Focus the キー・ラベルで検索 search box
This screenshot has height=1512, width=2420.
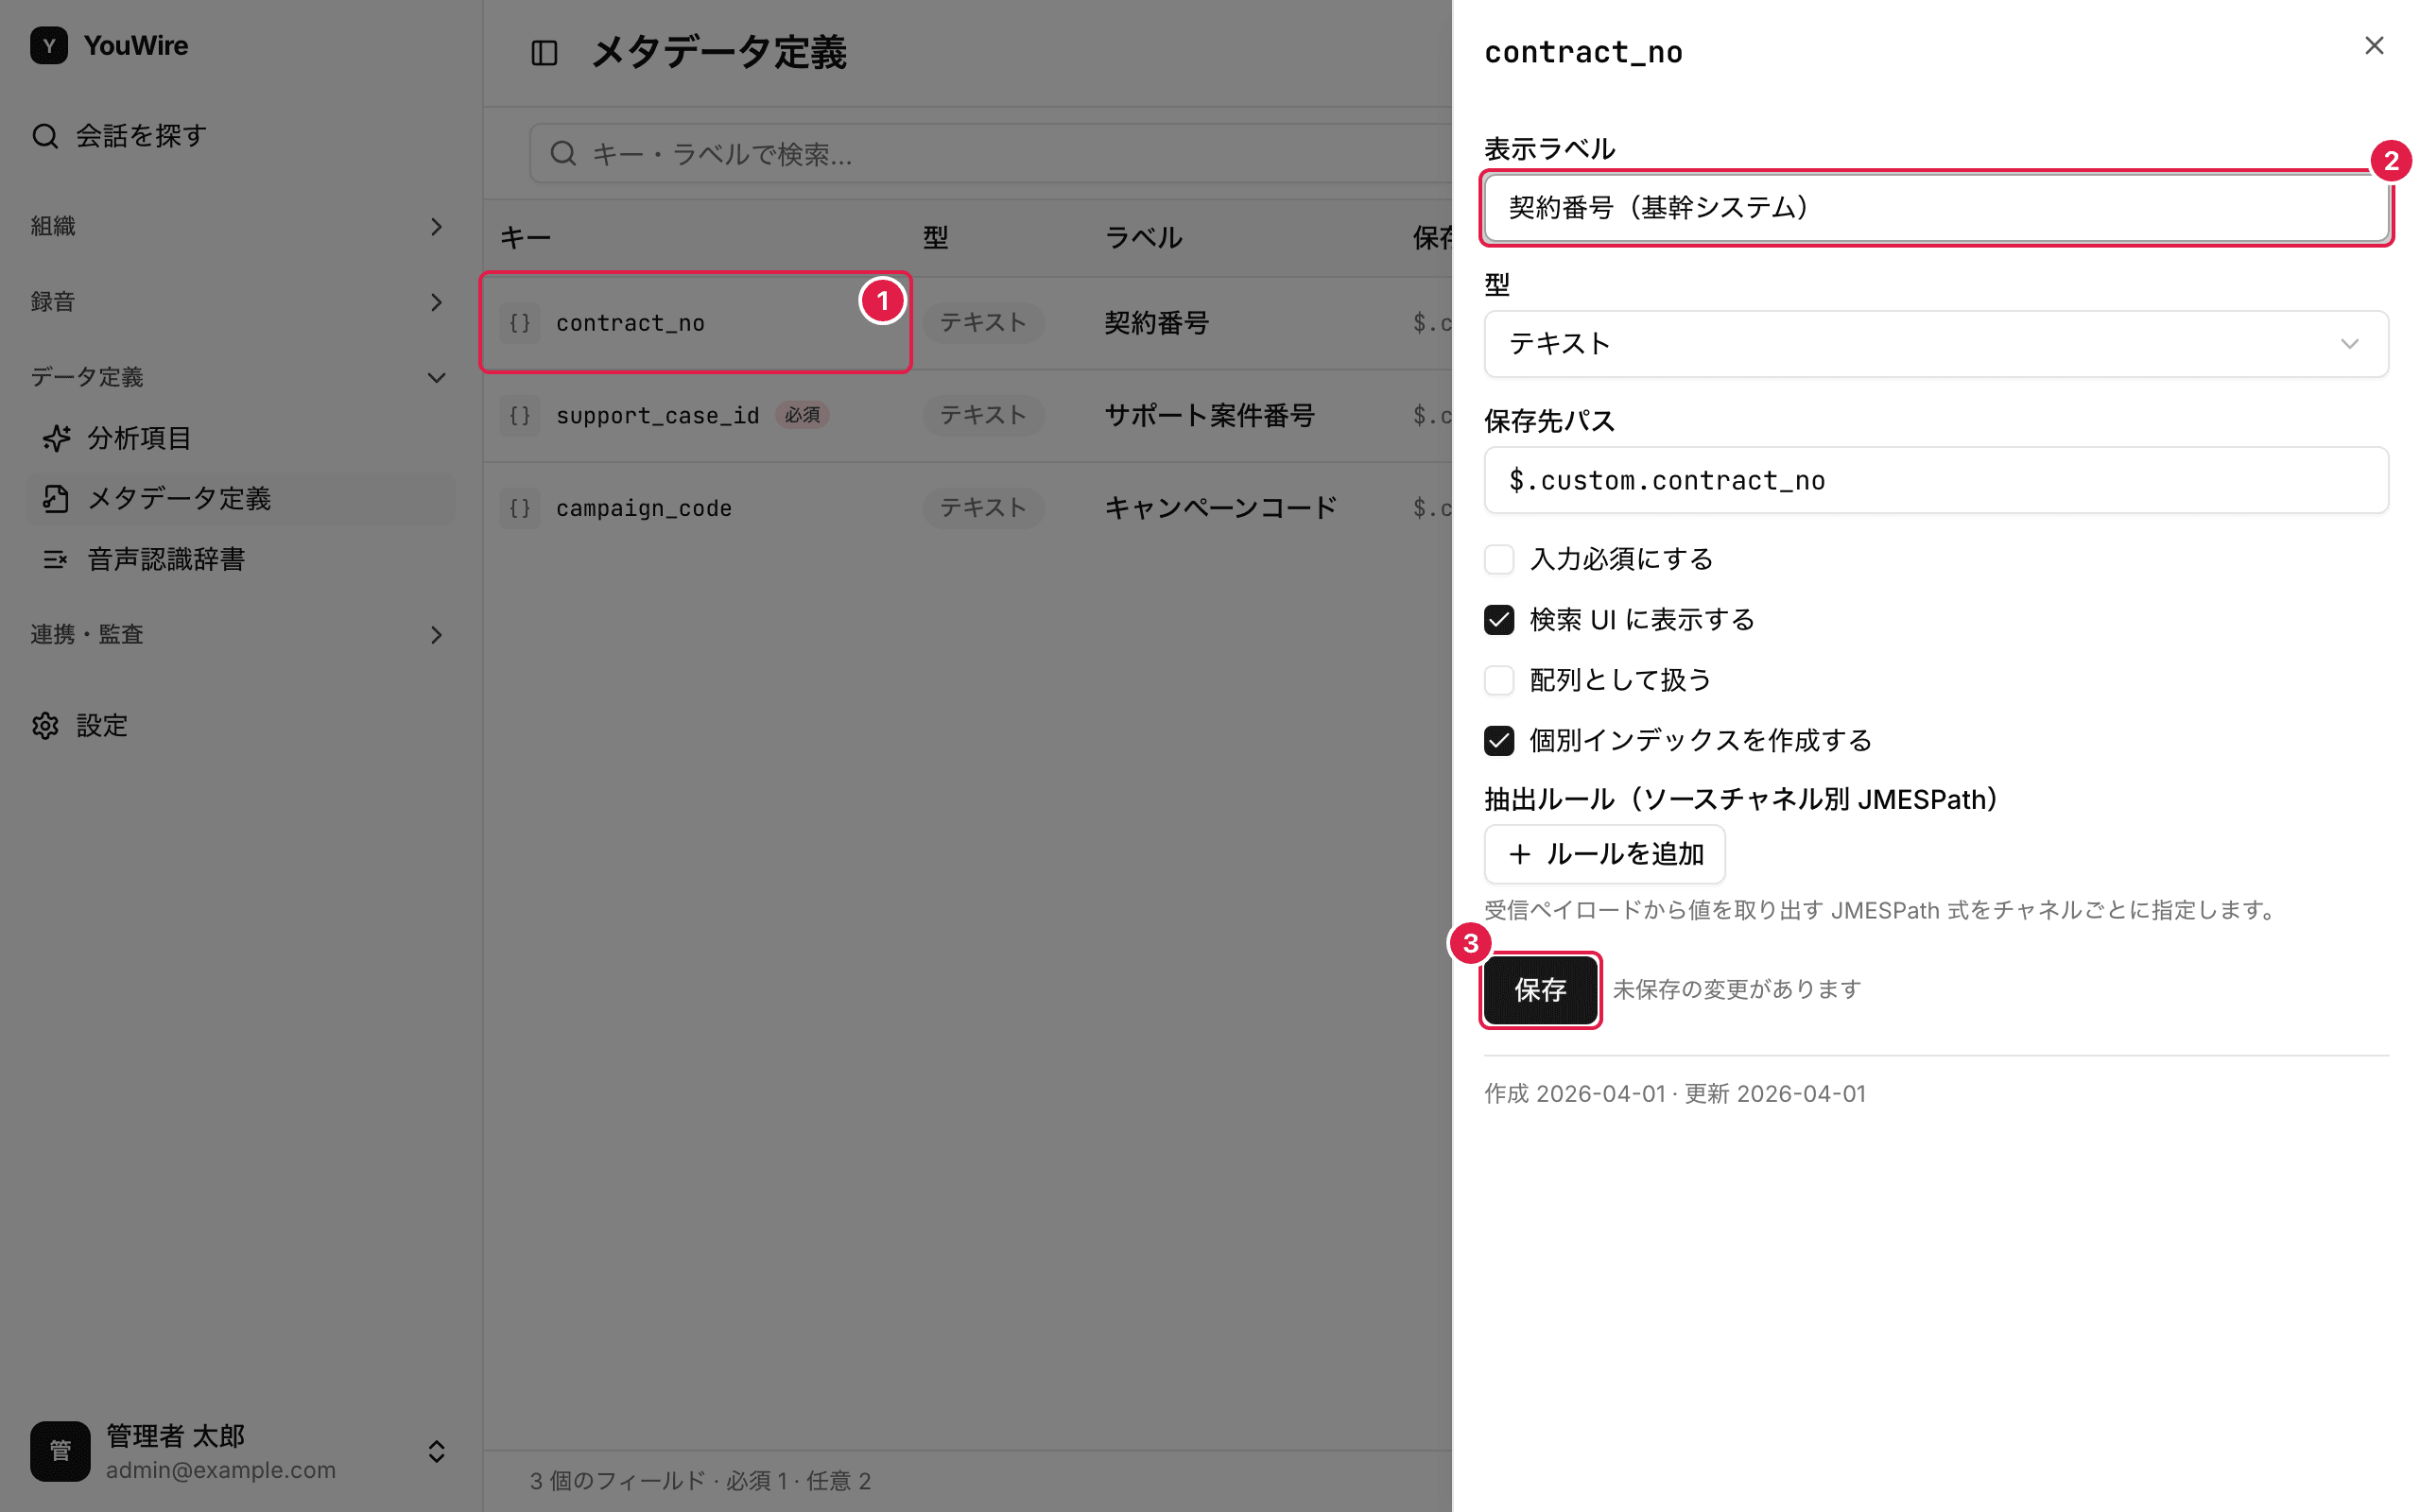tap(990, 153)
